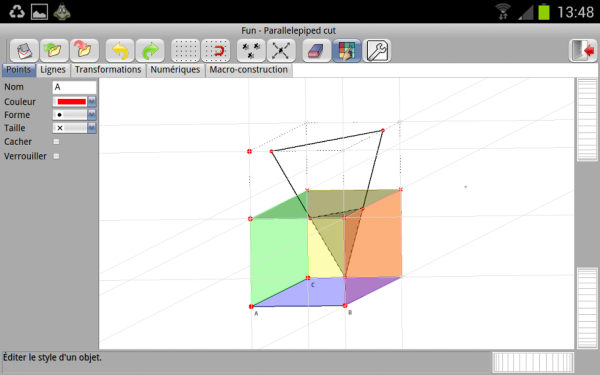Open the Taille dropdown
This screenshot has width=600, height=375.
(74, 128)
